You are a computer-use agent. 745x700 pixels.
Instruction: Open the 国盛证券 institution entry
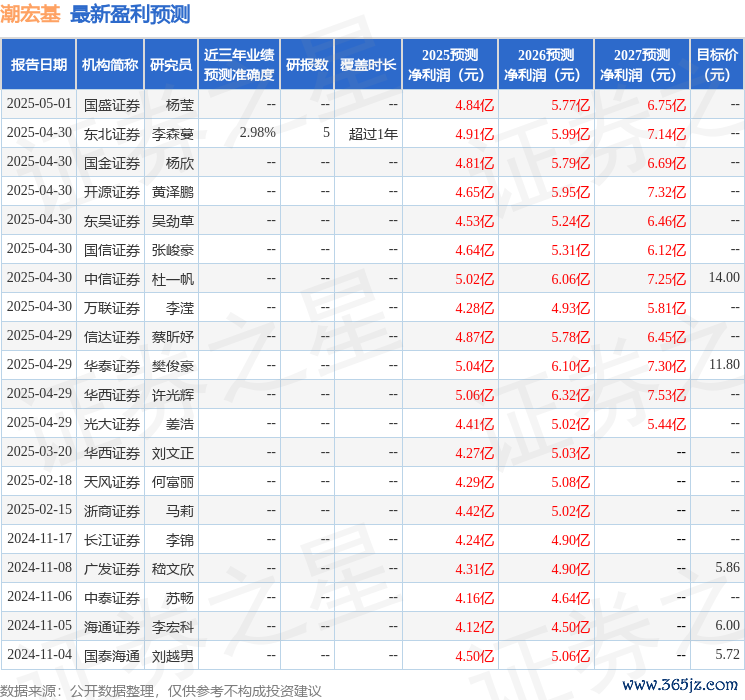[112, 104]
